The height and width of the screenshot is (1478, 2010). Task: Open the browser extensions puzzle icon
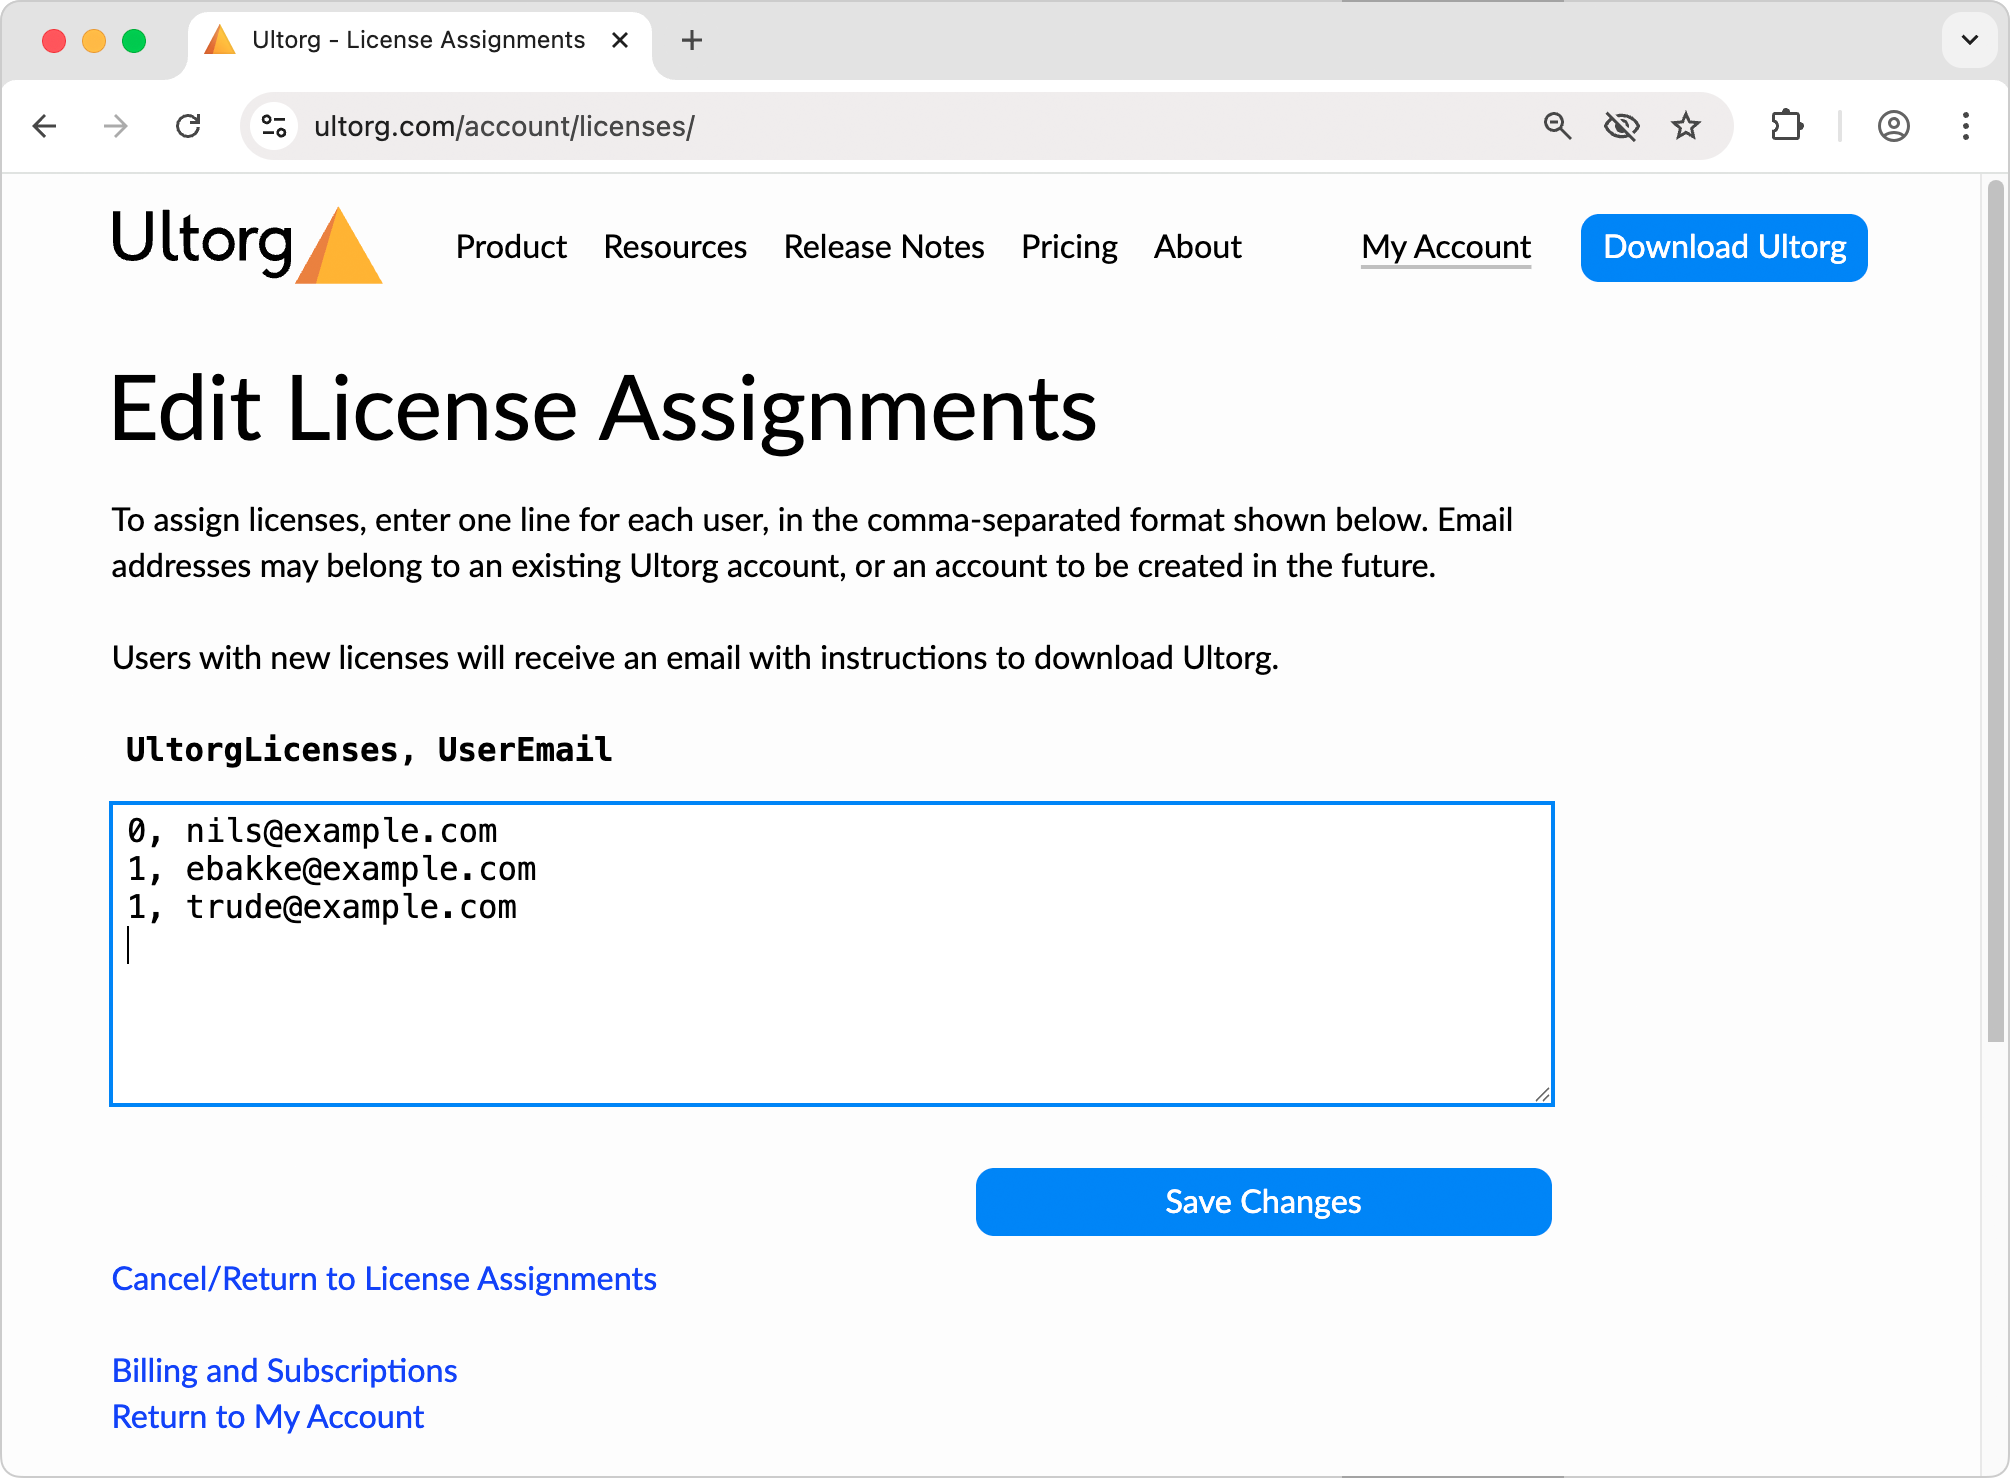(1788, 126)
